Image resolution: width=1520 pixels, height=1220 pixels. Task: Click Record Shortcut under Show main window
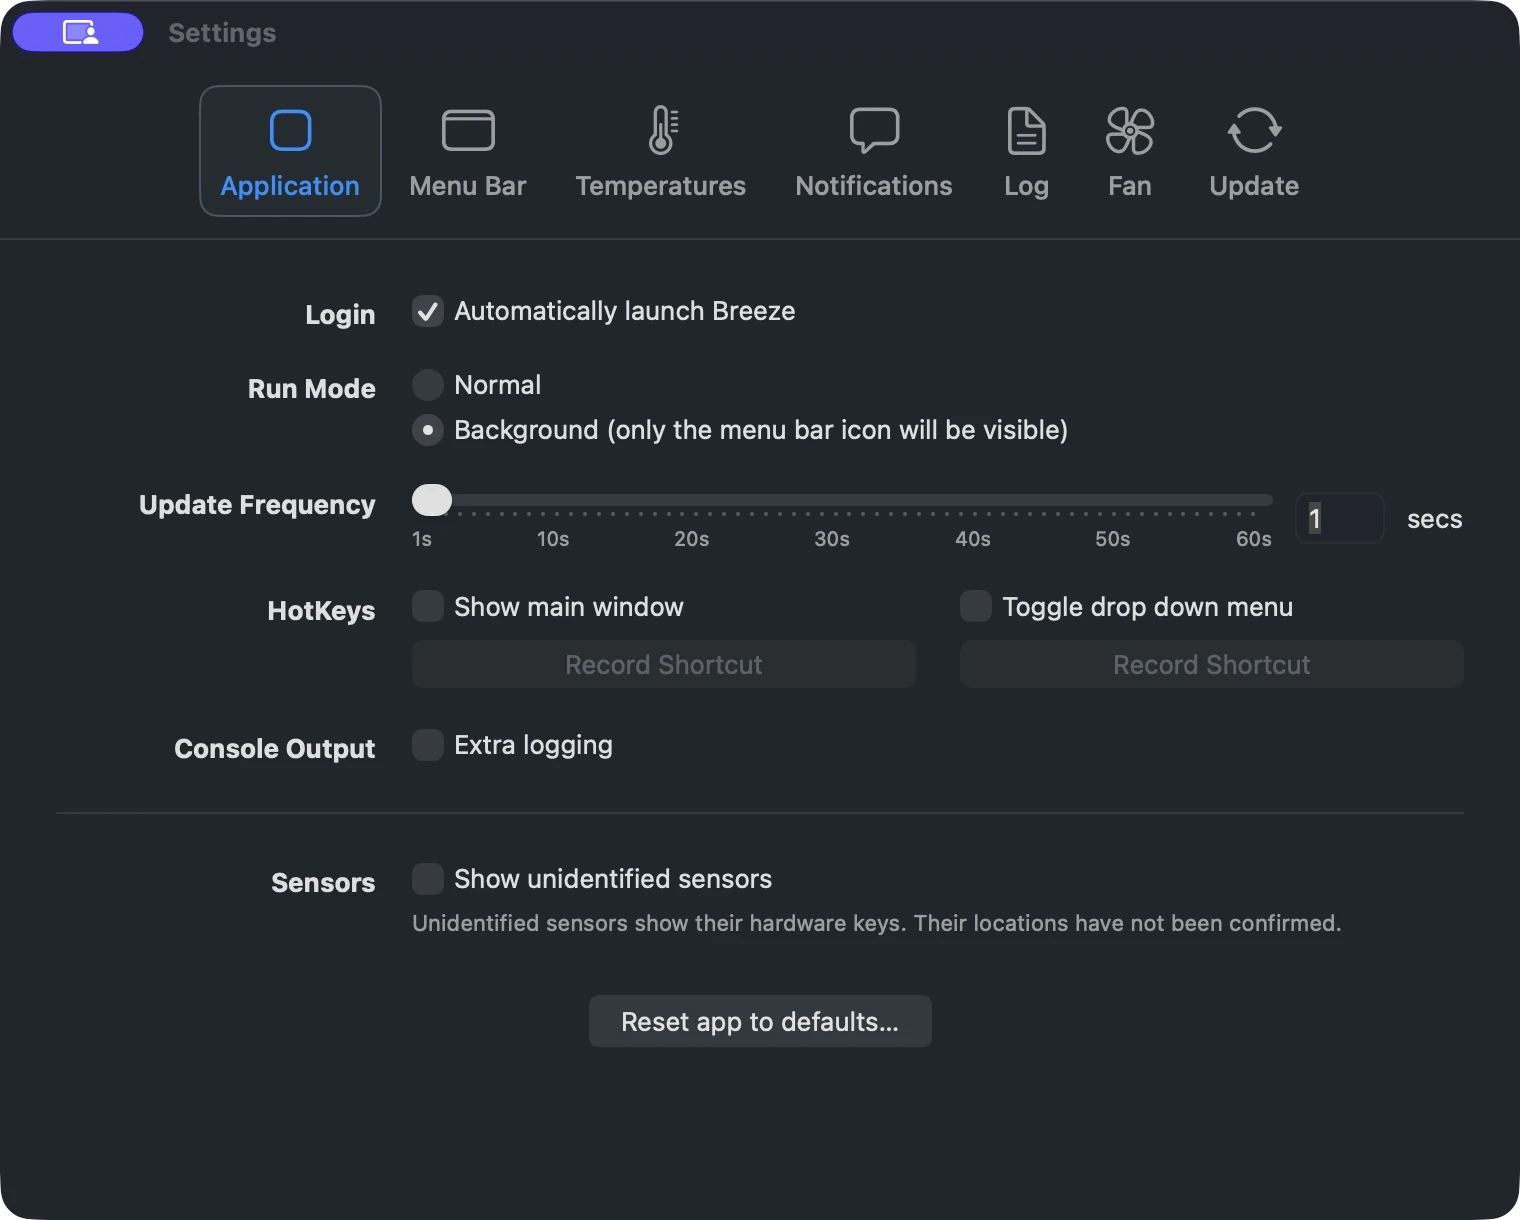click(664, 665)
